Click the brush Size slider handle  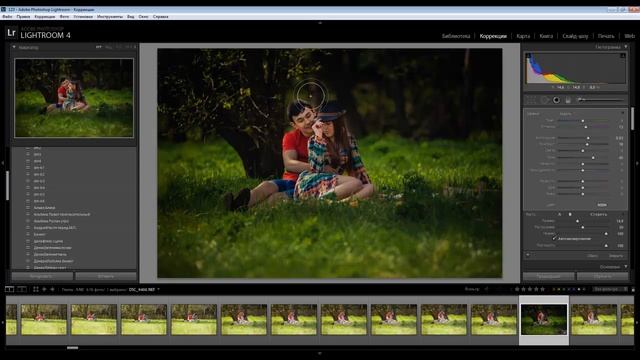[577, 221]
